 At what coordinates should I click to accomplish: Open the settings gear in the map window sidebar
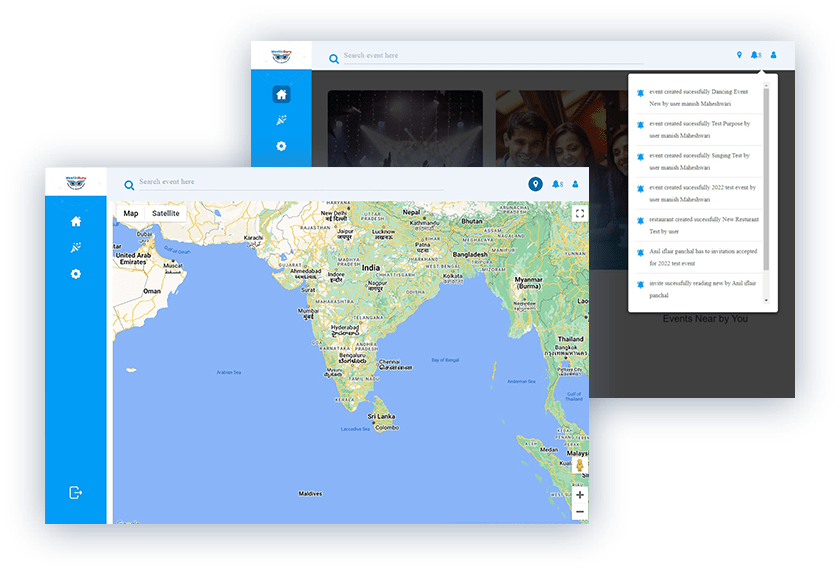pyautogui.click(x=76, y=274)
